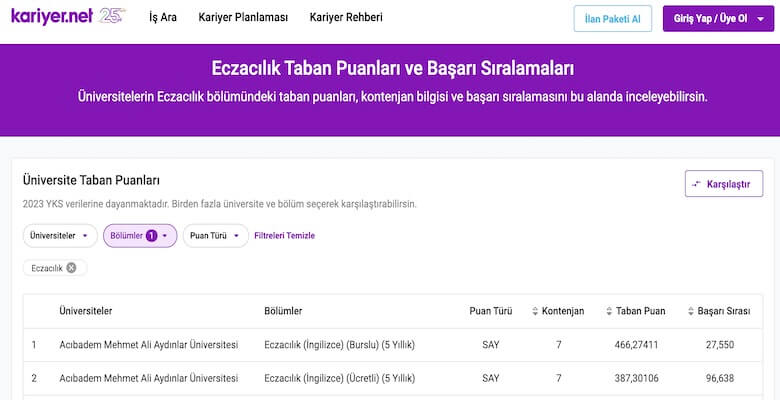780x400 pixels.
Task: Click Acıbadem university name in row 1
Action: tap(149, 345)
